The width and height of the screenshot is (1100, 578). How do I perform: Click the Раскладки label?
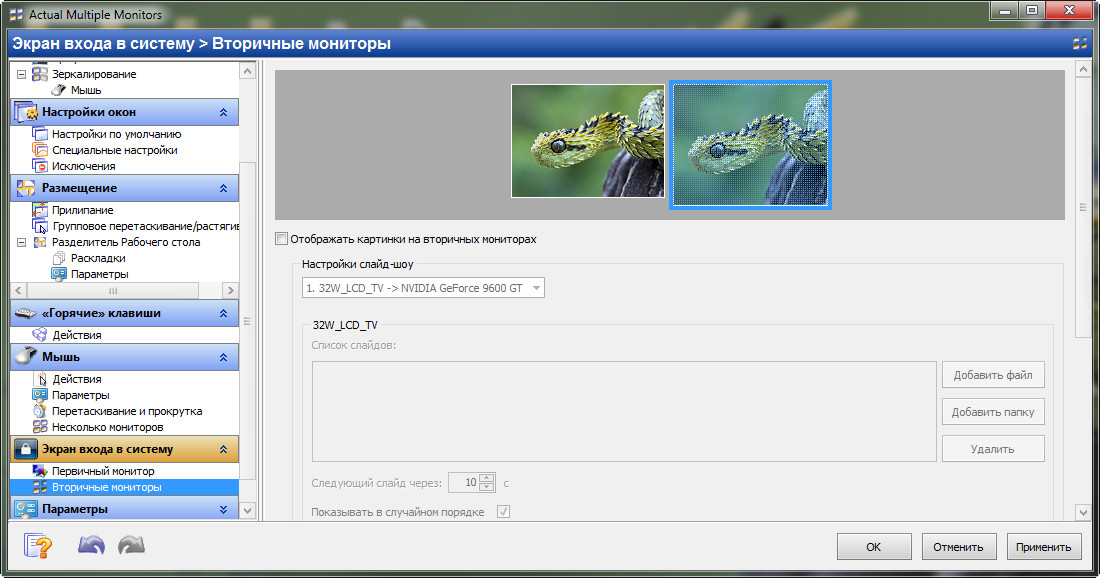click(98, 258)
